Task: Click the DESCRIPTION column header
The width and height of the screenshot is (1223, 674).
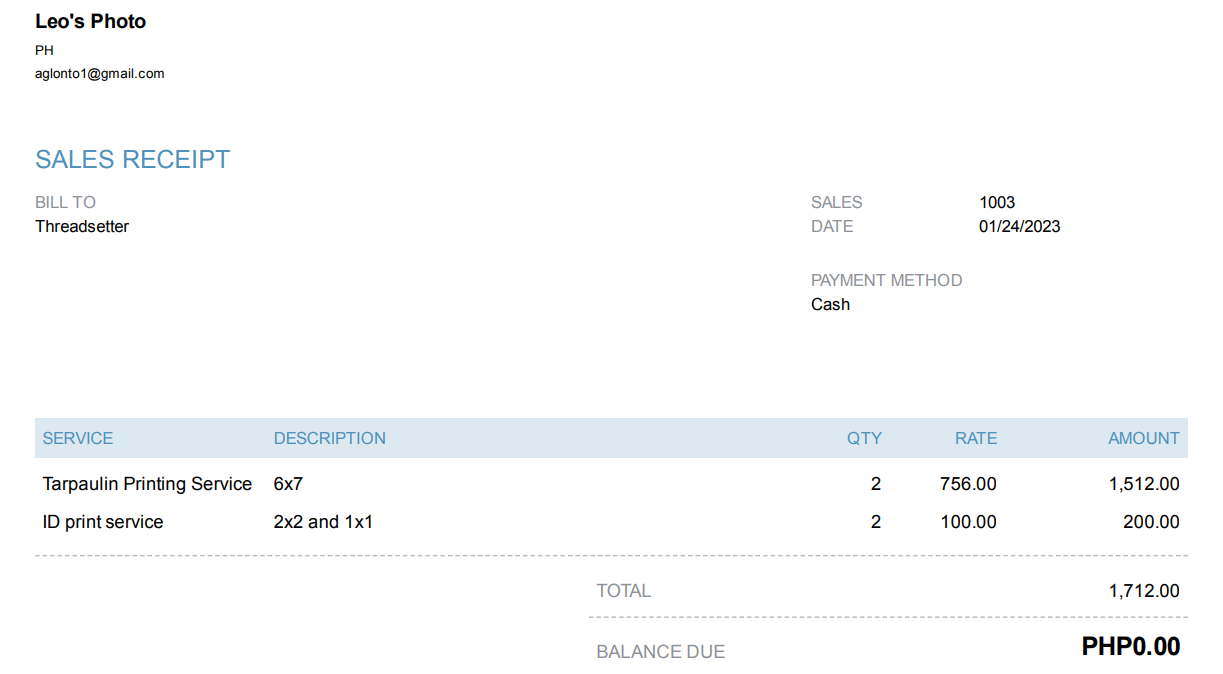Action: pyautogui.click(x=329, y=438)
